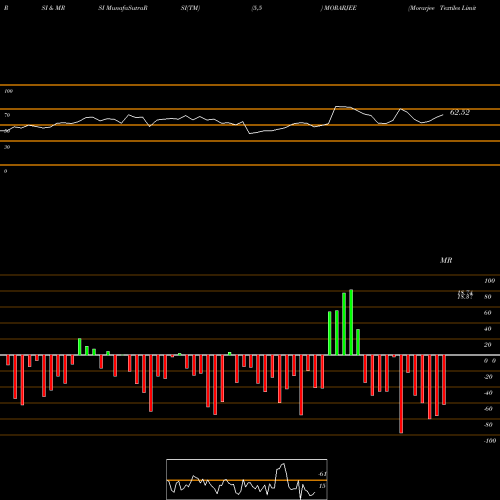
Task: Click the 80 label on MR axis
Action: [x=488, y=297]
